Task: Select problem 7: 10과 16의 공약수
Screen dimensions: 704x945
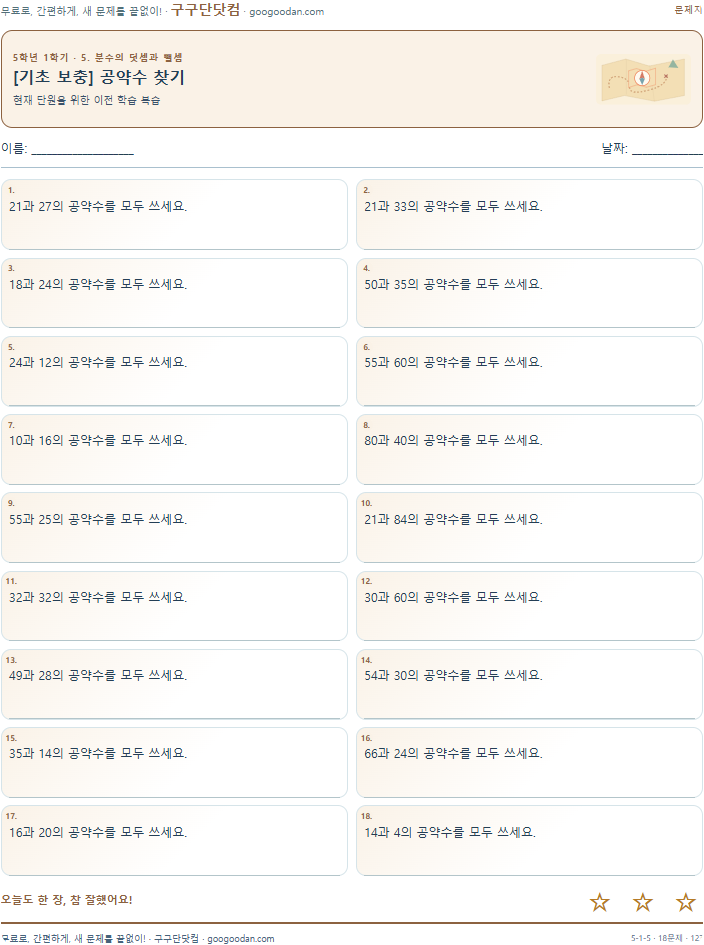Action: point(174,449)
